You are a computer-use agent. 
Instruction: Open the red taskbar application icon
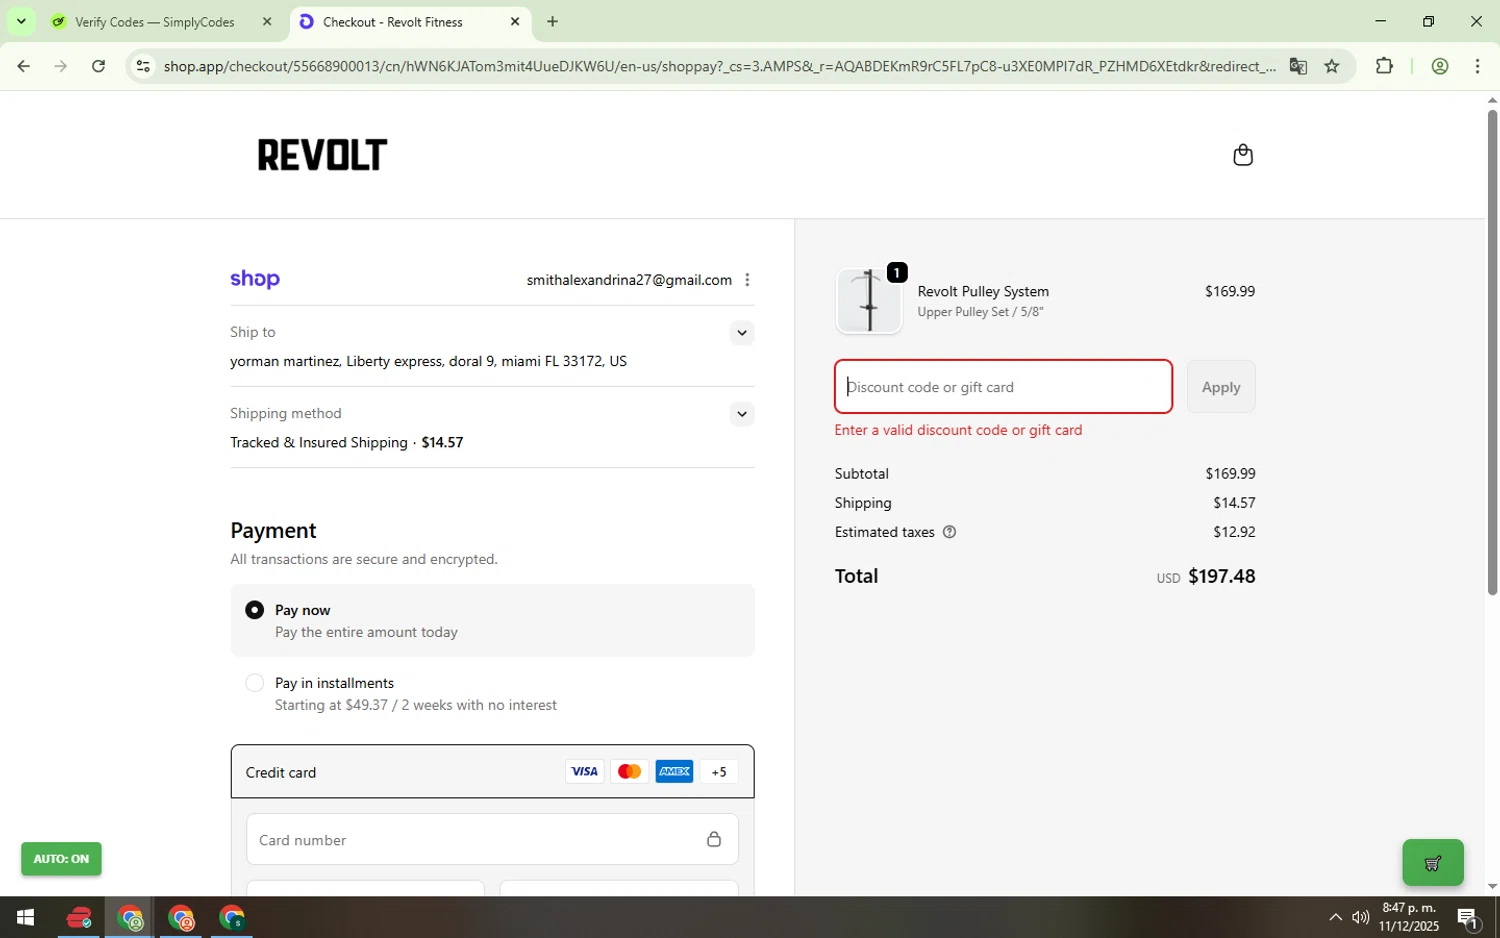78,917
